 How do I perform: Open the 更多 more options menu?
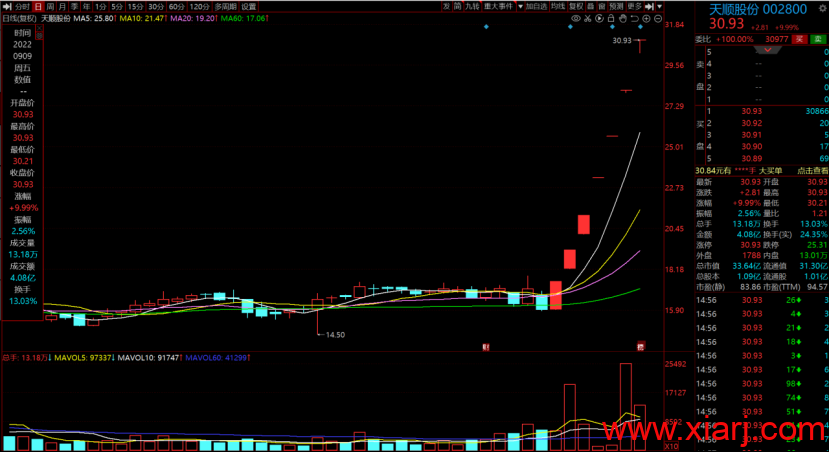tap(634, 6)
